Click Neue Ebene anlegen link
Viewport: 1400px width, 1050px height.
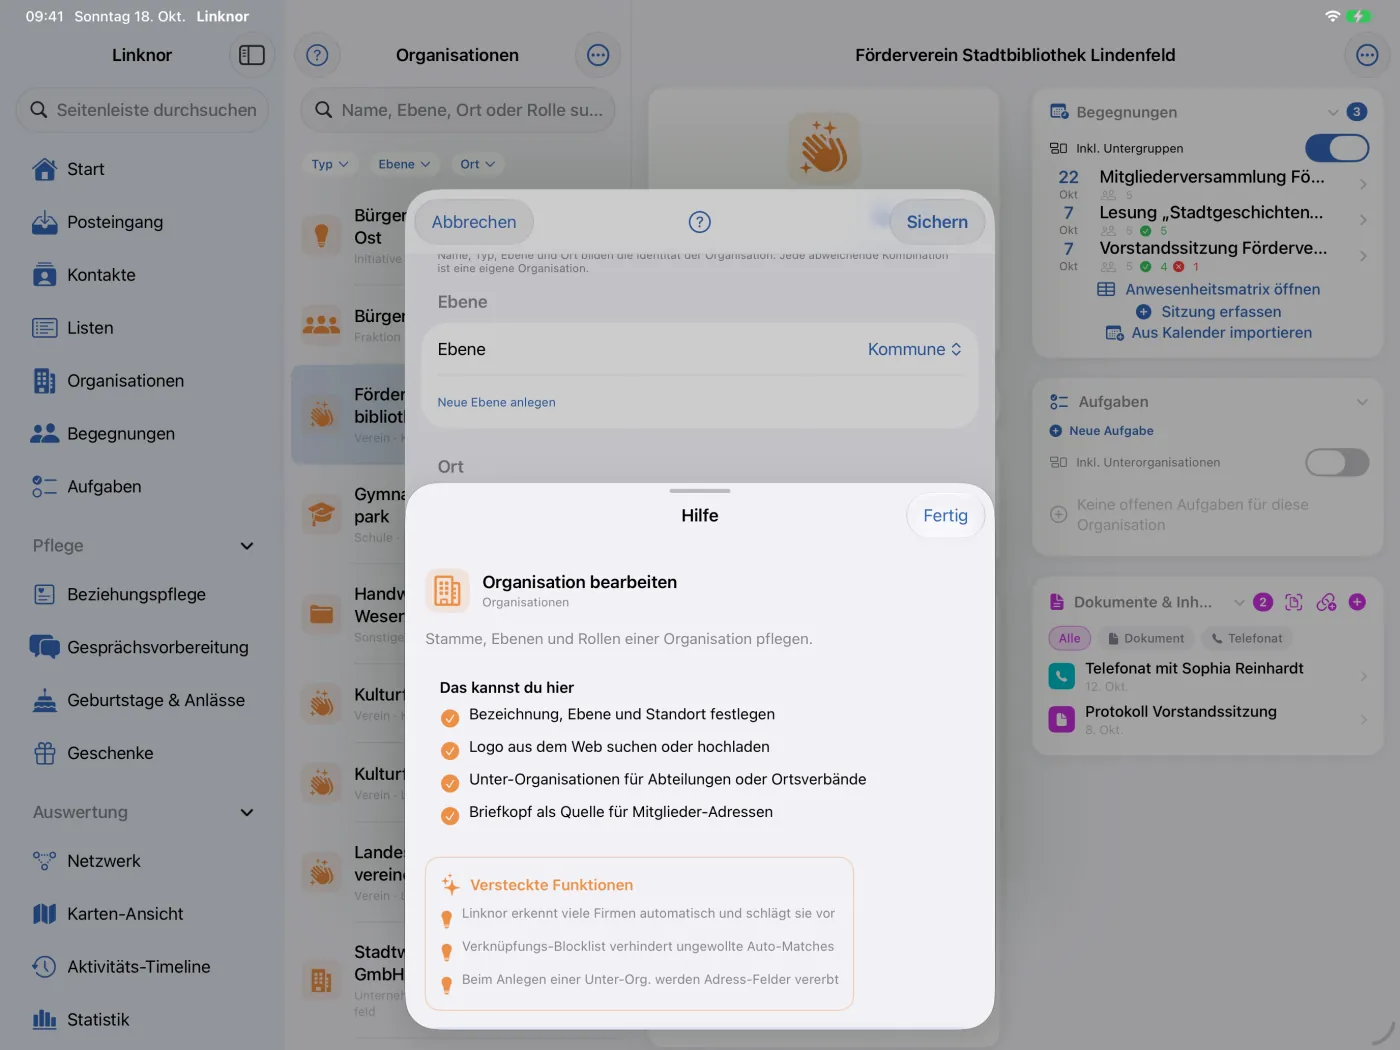click(x=496, y=402)
